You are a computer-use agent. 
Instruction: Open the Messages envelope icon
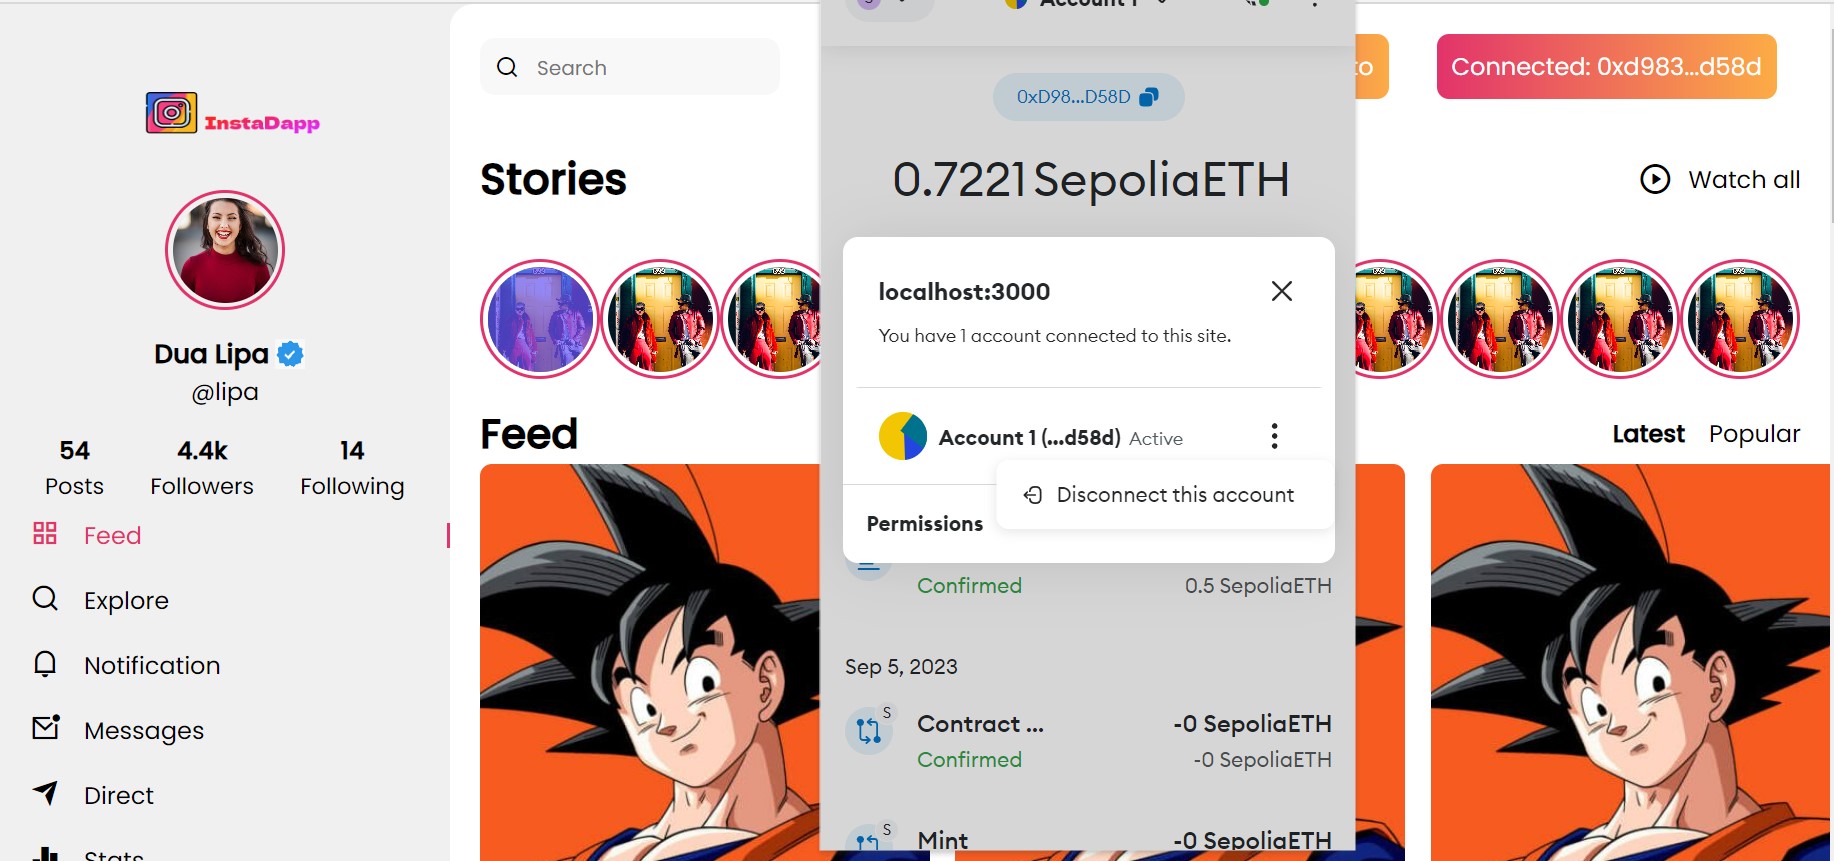(46, 727)
